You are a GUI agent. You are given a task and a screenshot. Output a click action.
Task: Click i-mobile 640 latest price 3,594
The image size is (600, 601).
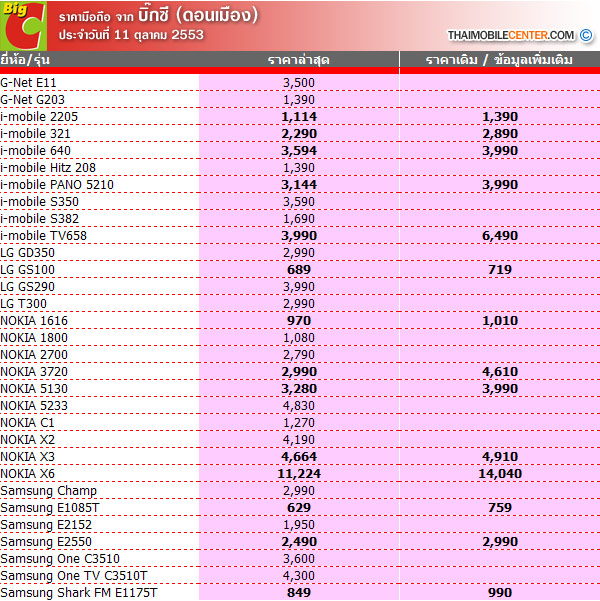coord(299,151)
